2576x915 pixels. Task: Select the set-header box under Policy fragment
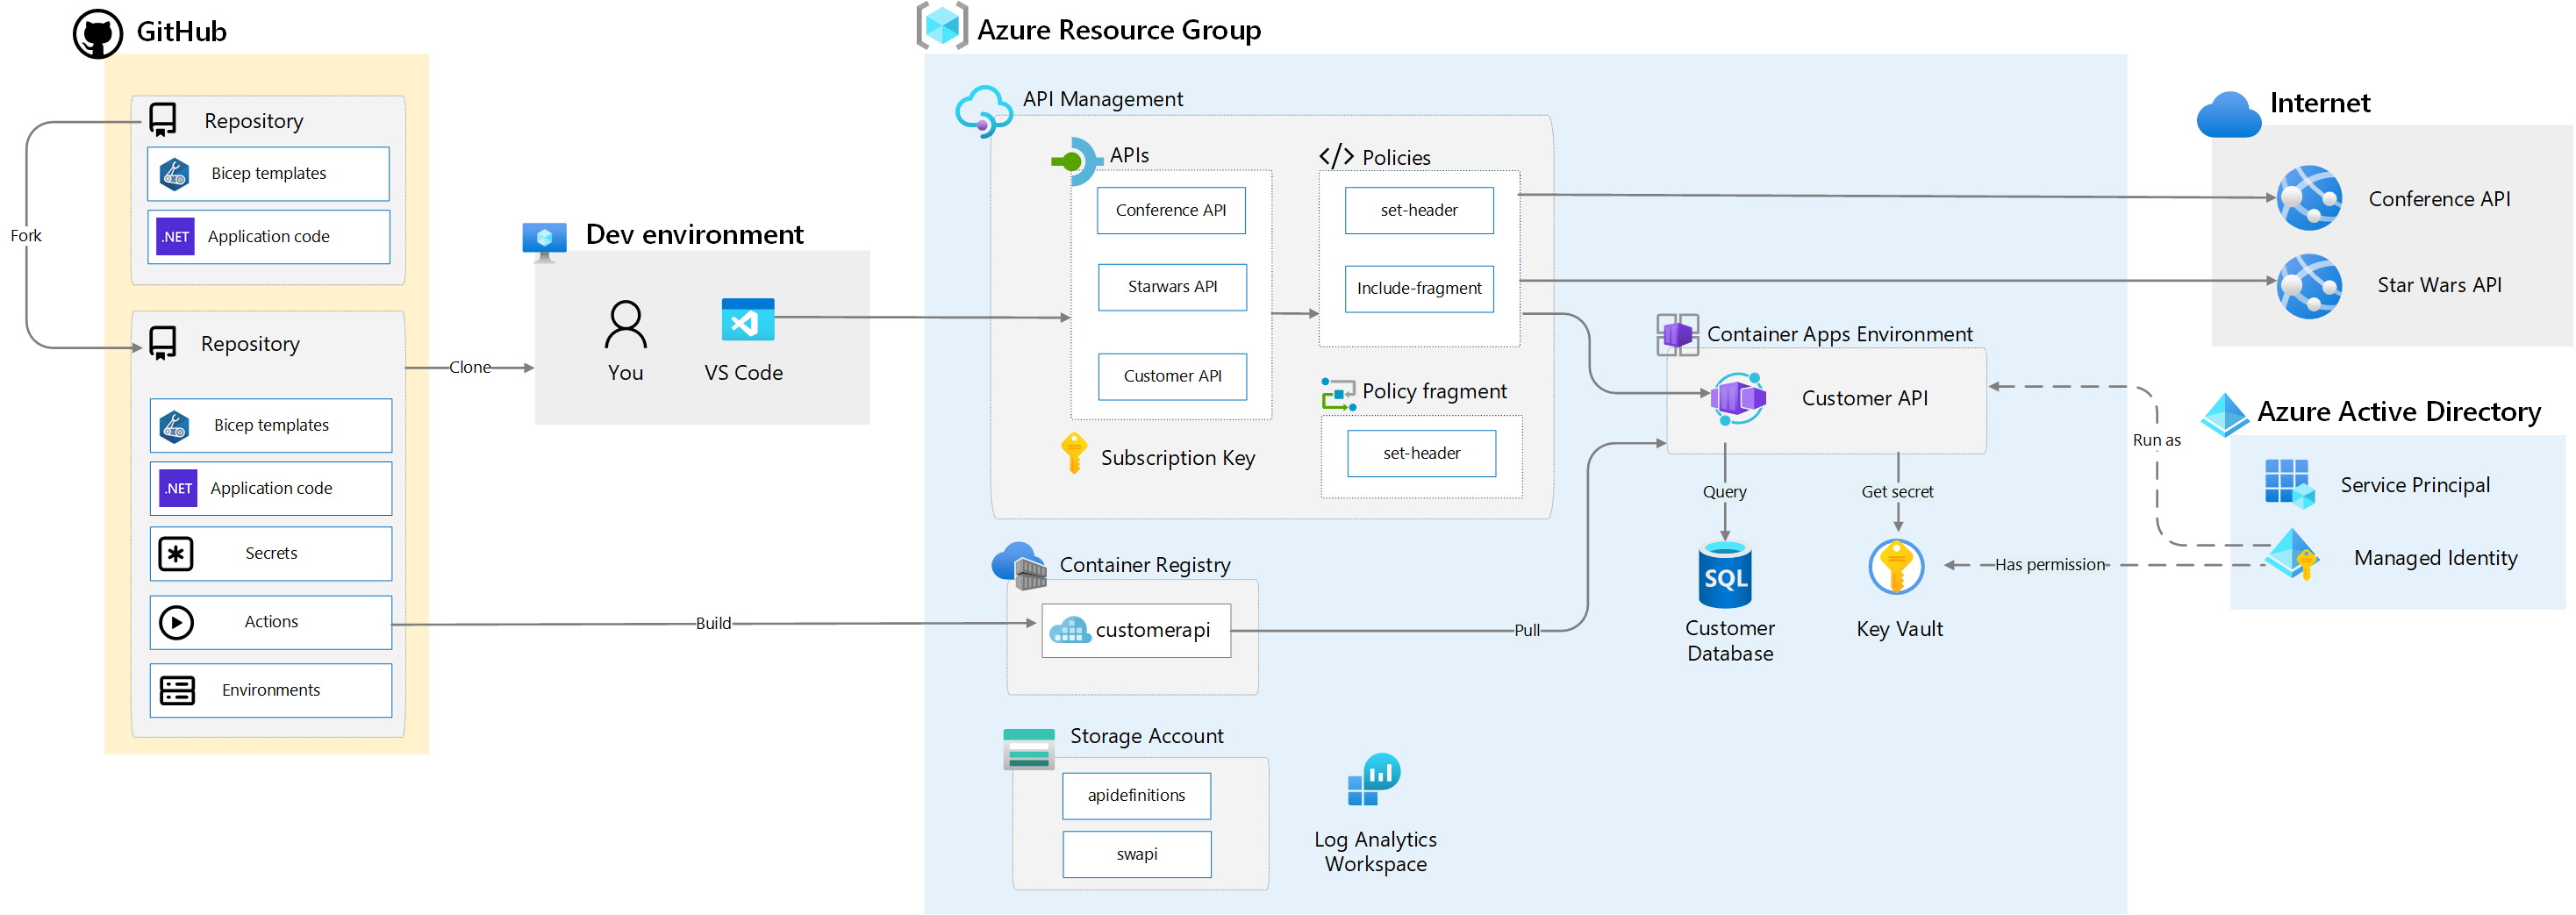point(1421,453)
